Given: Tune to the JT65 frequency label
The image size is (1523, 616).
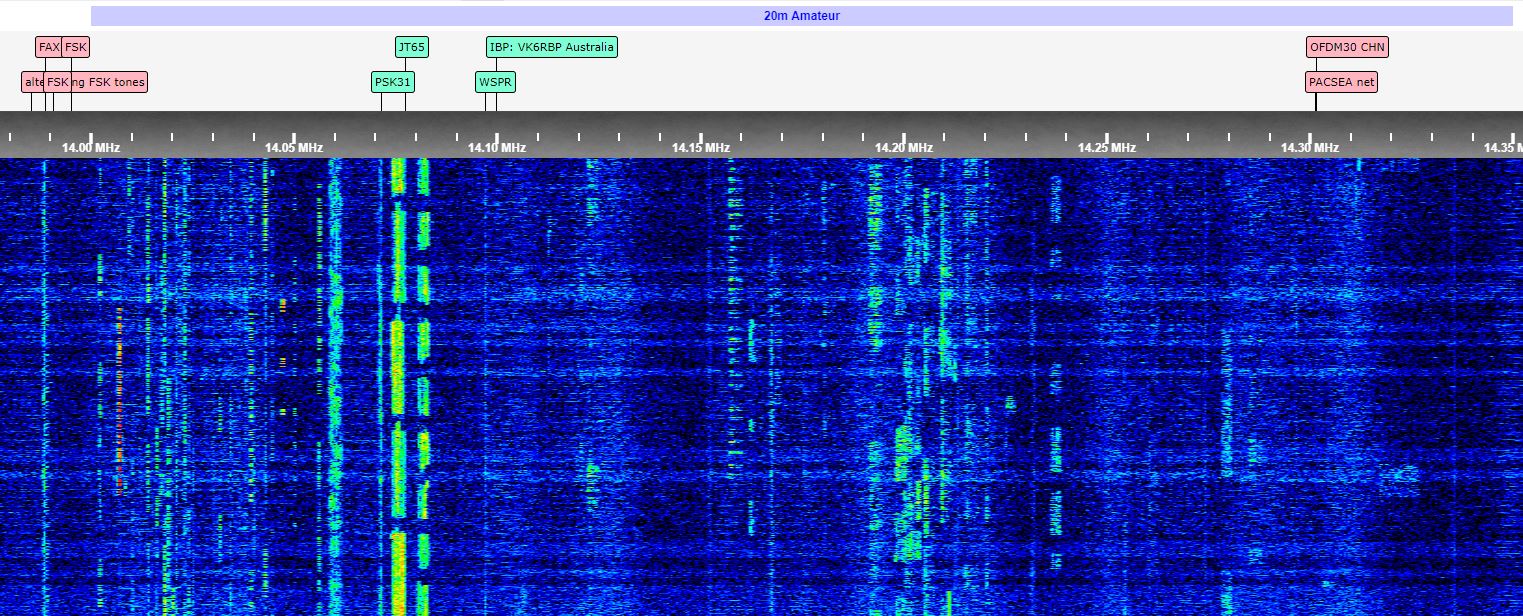Looking at the screenshot, I should coord(411,47).
